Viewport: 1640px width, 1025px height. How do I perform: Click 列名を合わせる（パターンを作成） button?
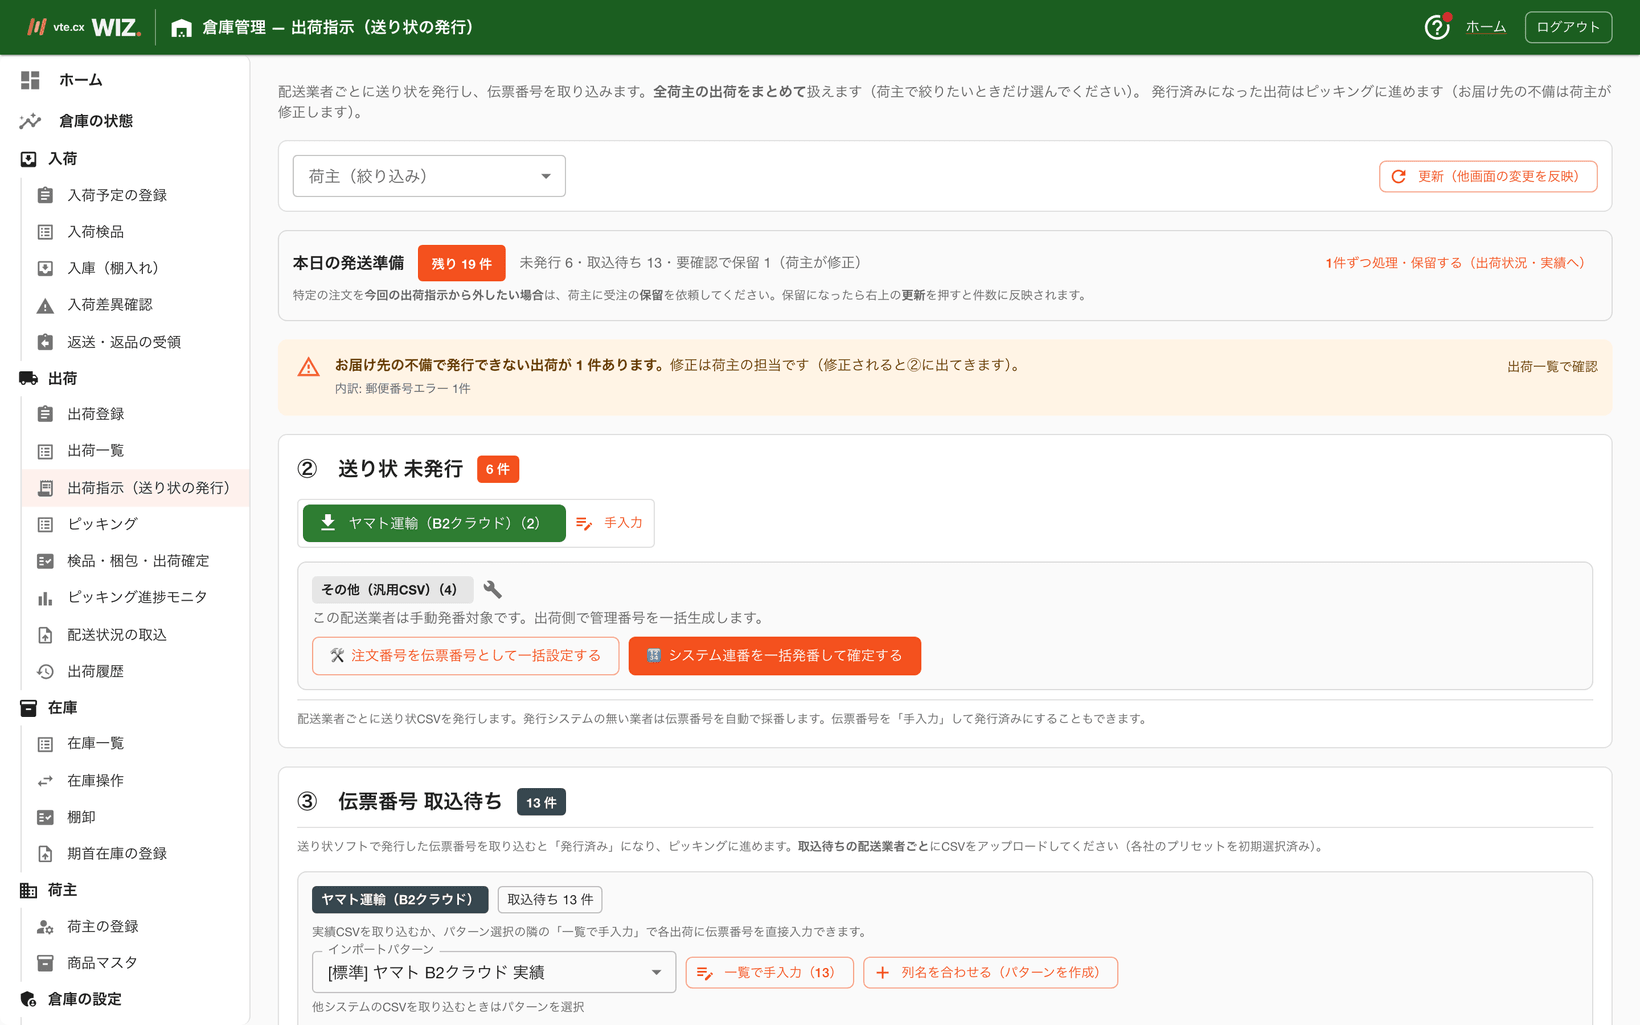click(990, 972)
